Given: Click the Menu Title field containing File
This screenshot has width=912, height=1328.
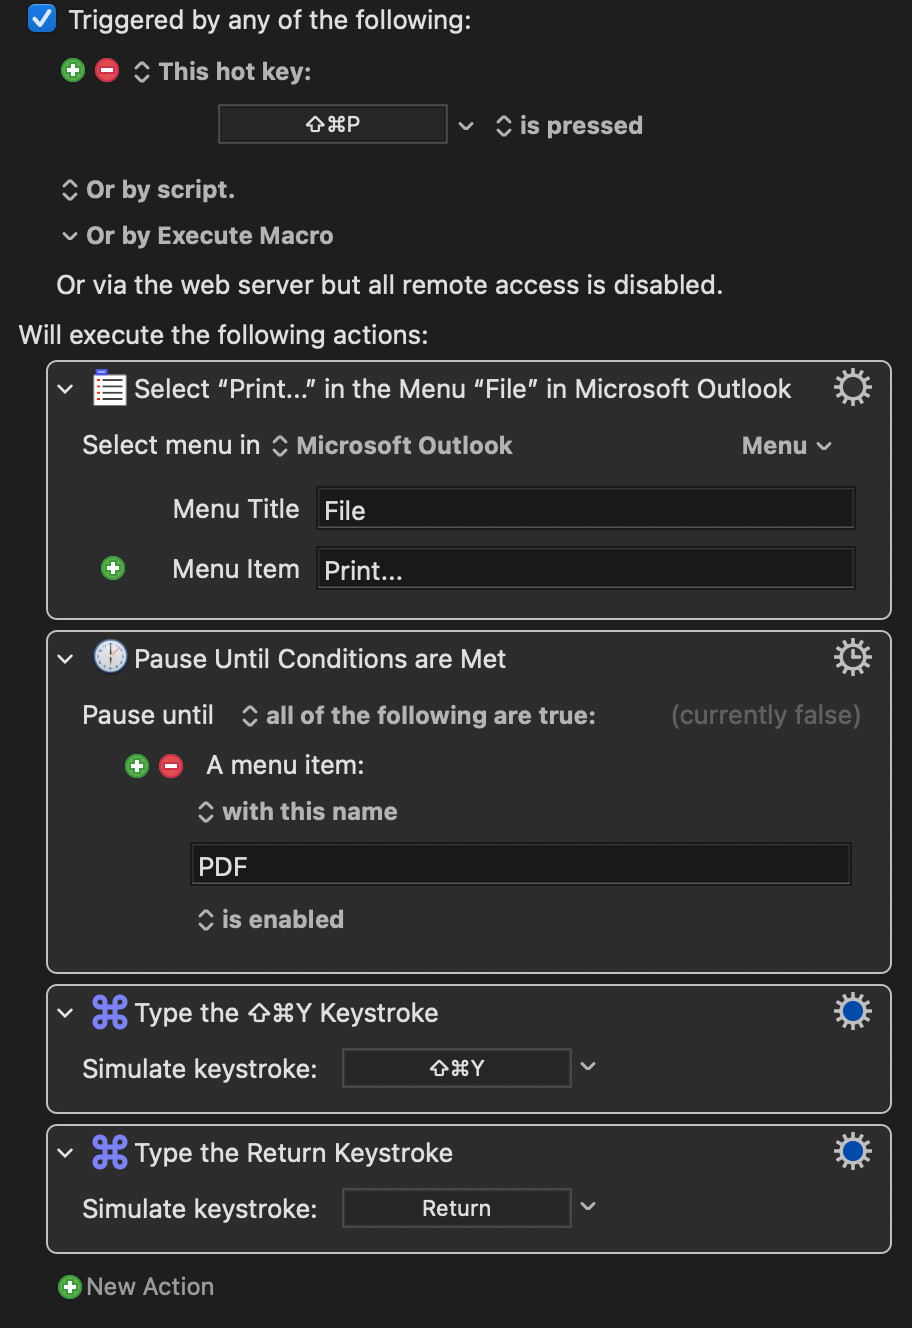Looking at the screenshot, I should point(586,509).
